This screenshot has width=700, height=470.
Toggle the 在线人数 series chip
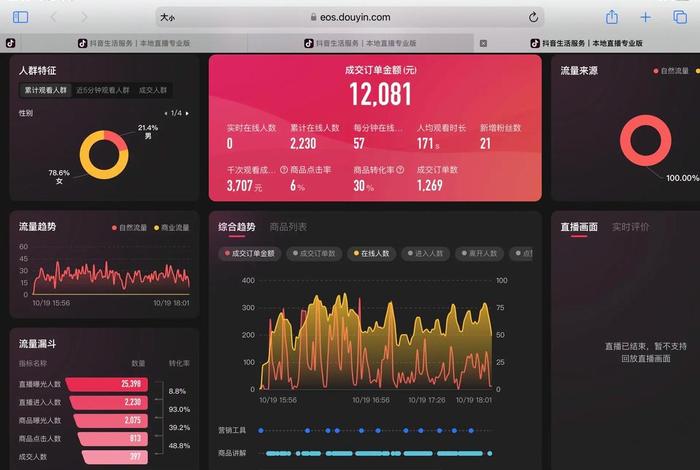371,254
